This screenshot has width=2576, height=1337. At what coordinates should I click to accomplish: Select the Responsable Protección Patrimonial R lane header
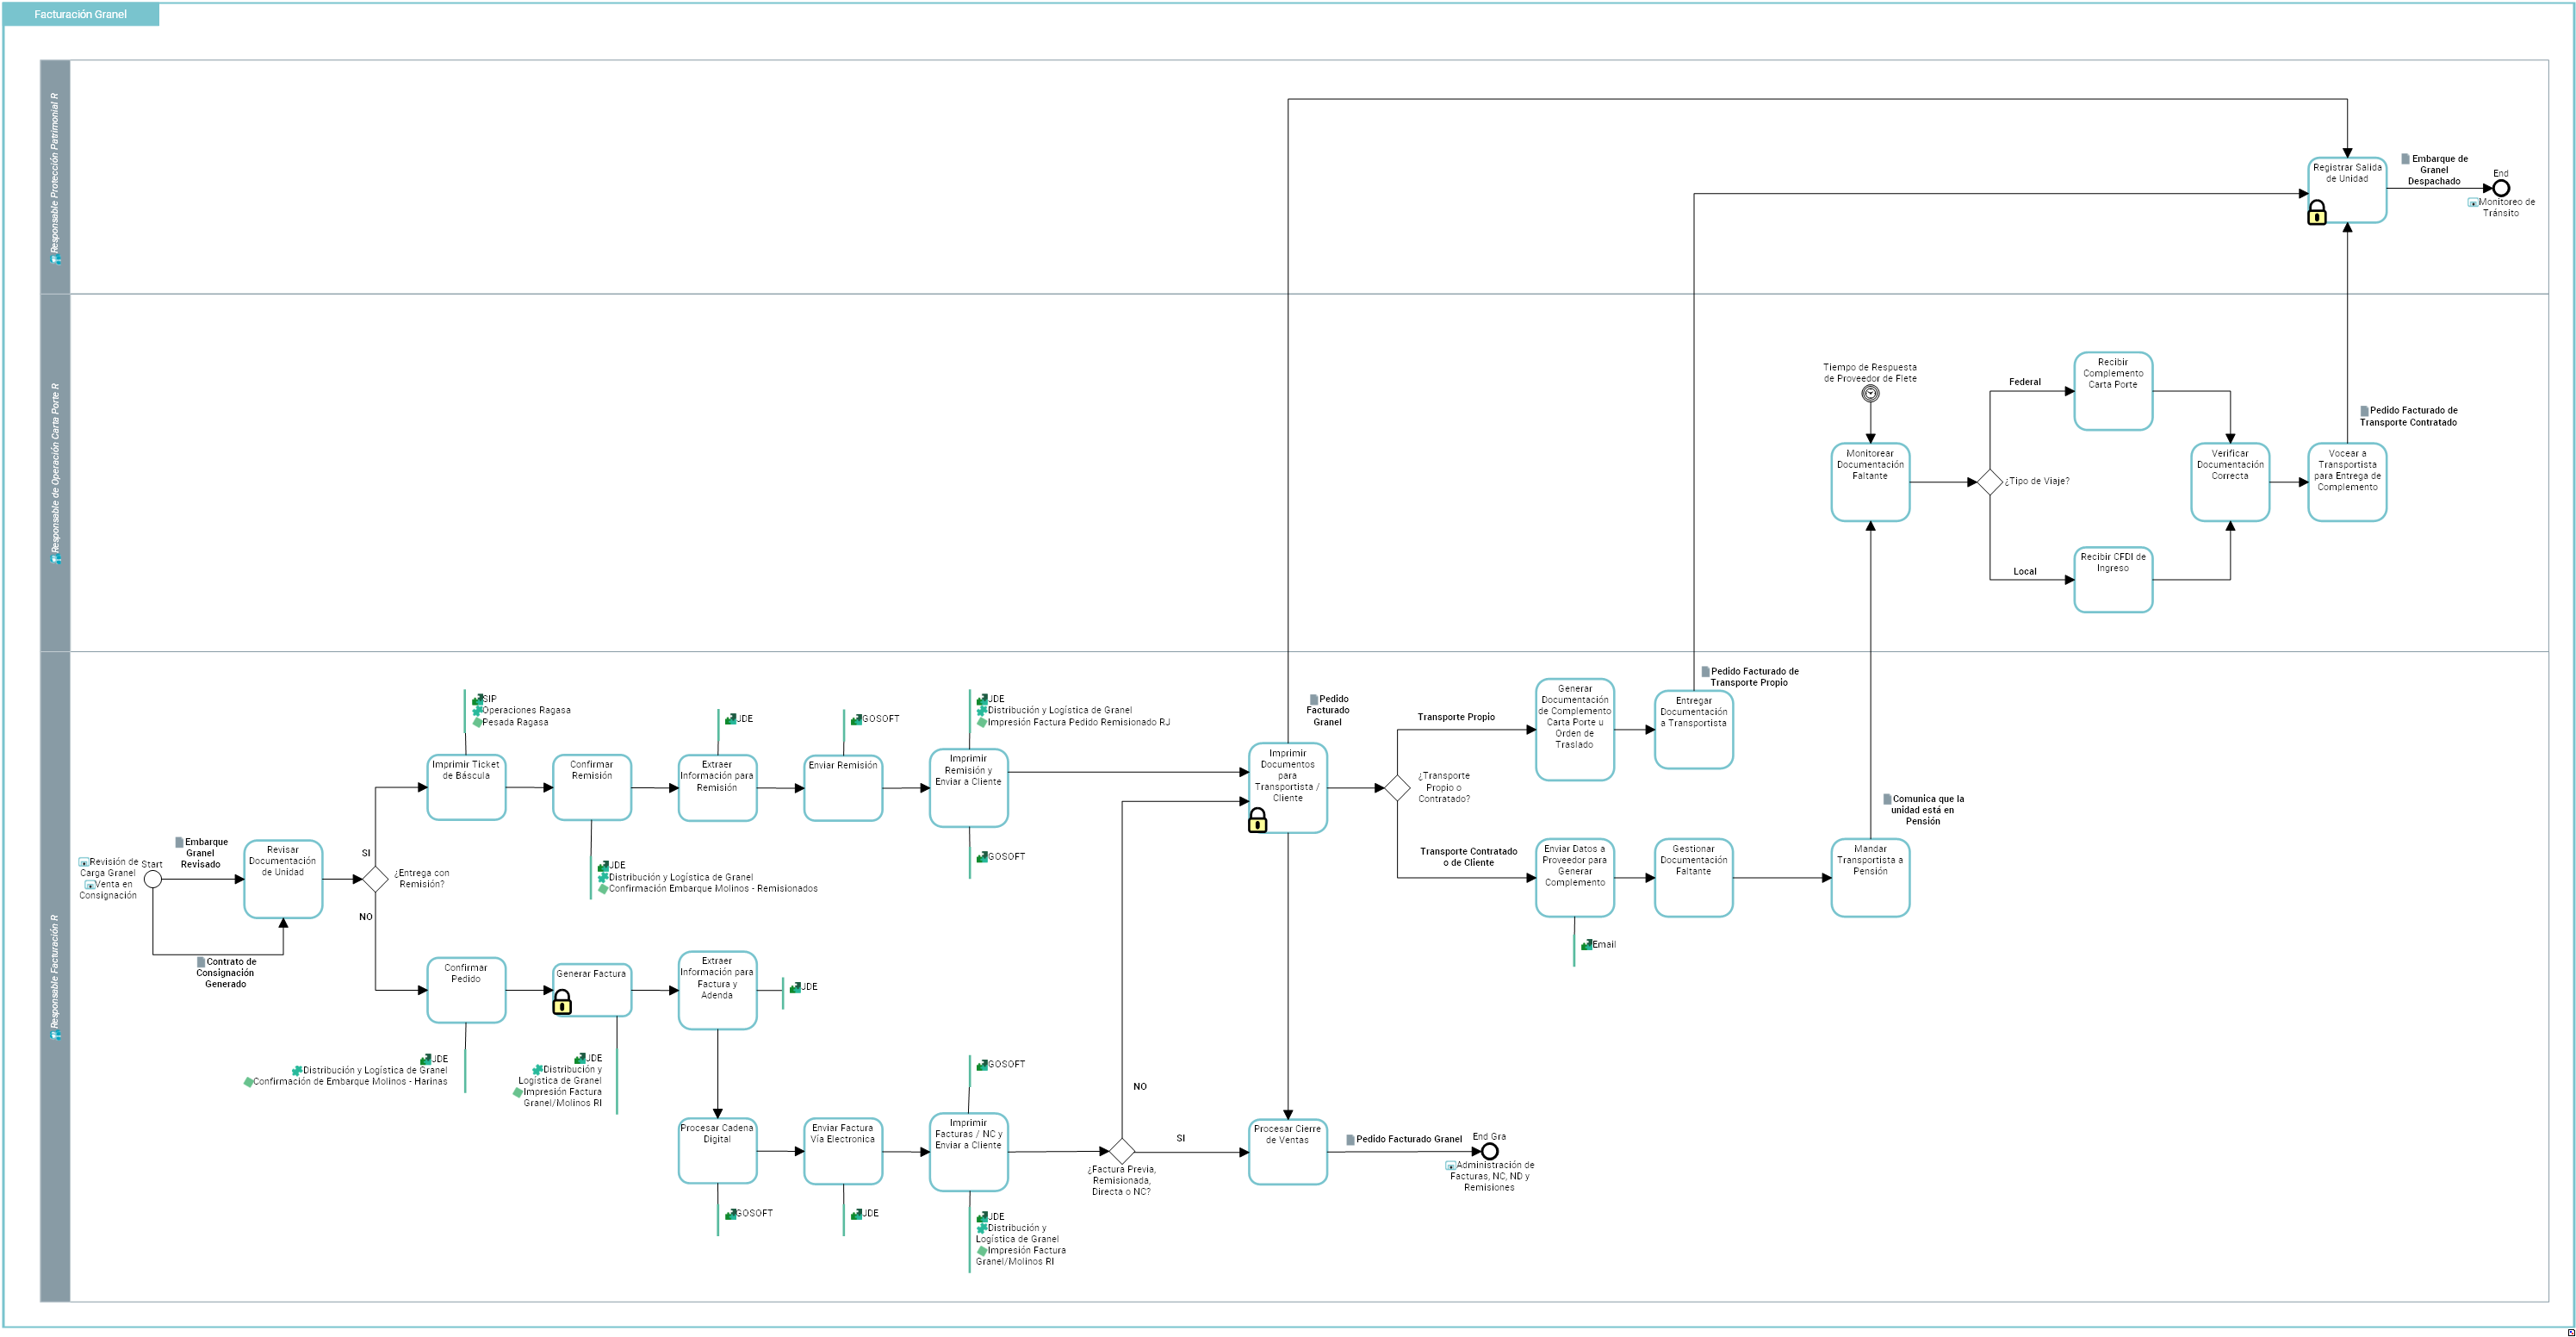(55, 177)
